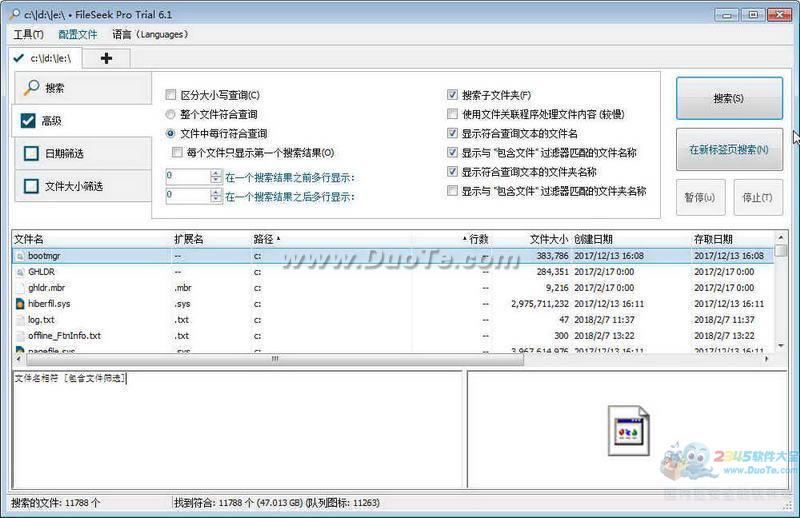The image size is (800, 518).
Task: Click 在新标签页搜索(N) button
Action: point(729,150)
